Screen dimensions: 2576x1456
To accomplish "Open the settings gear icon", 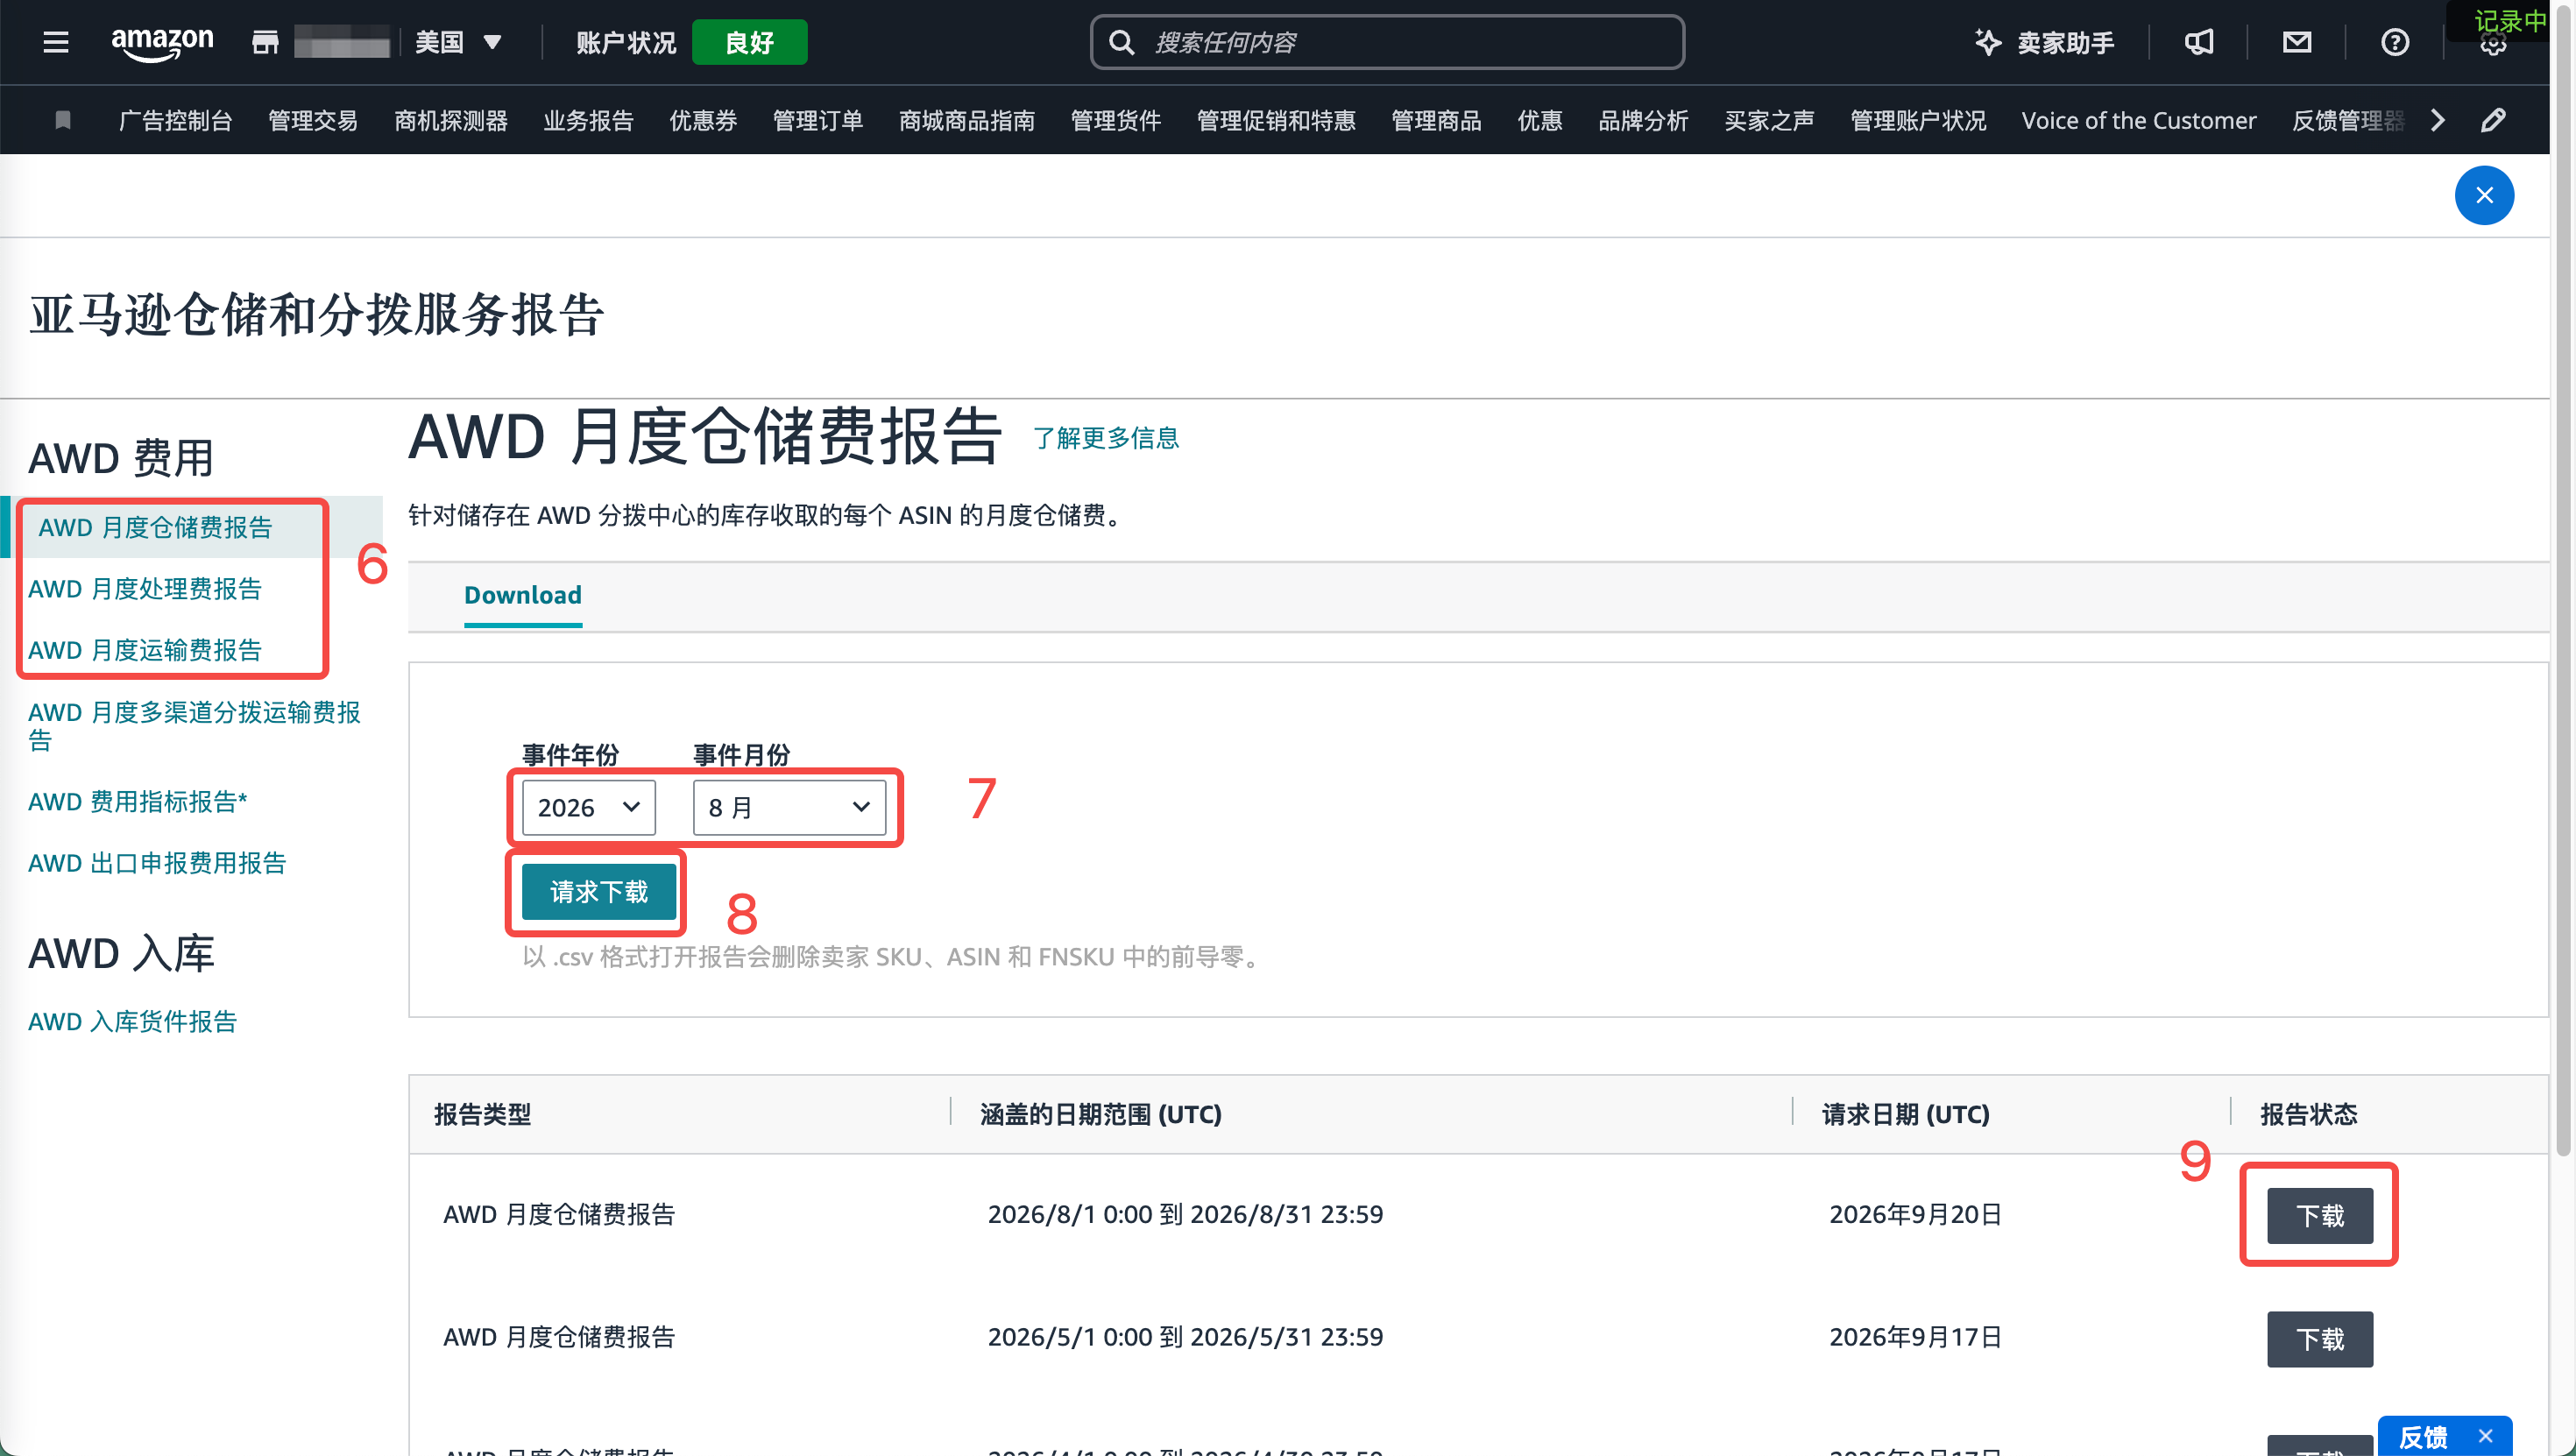I will (x=2493, y=44).
